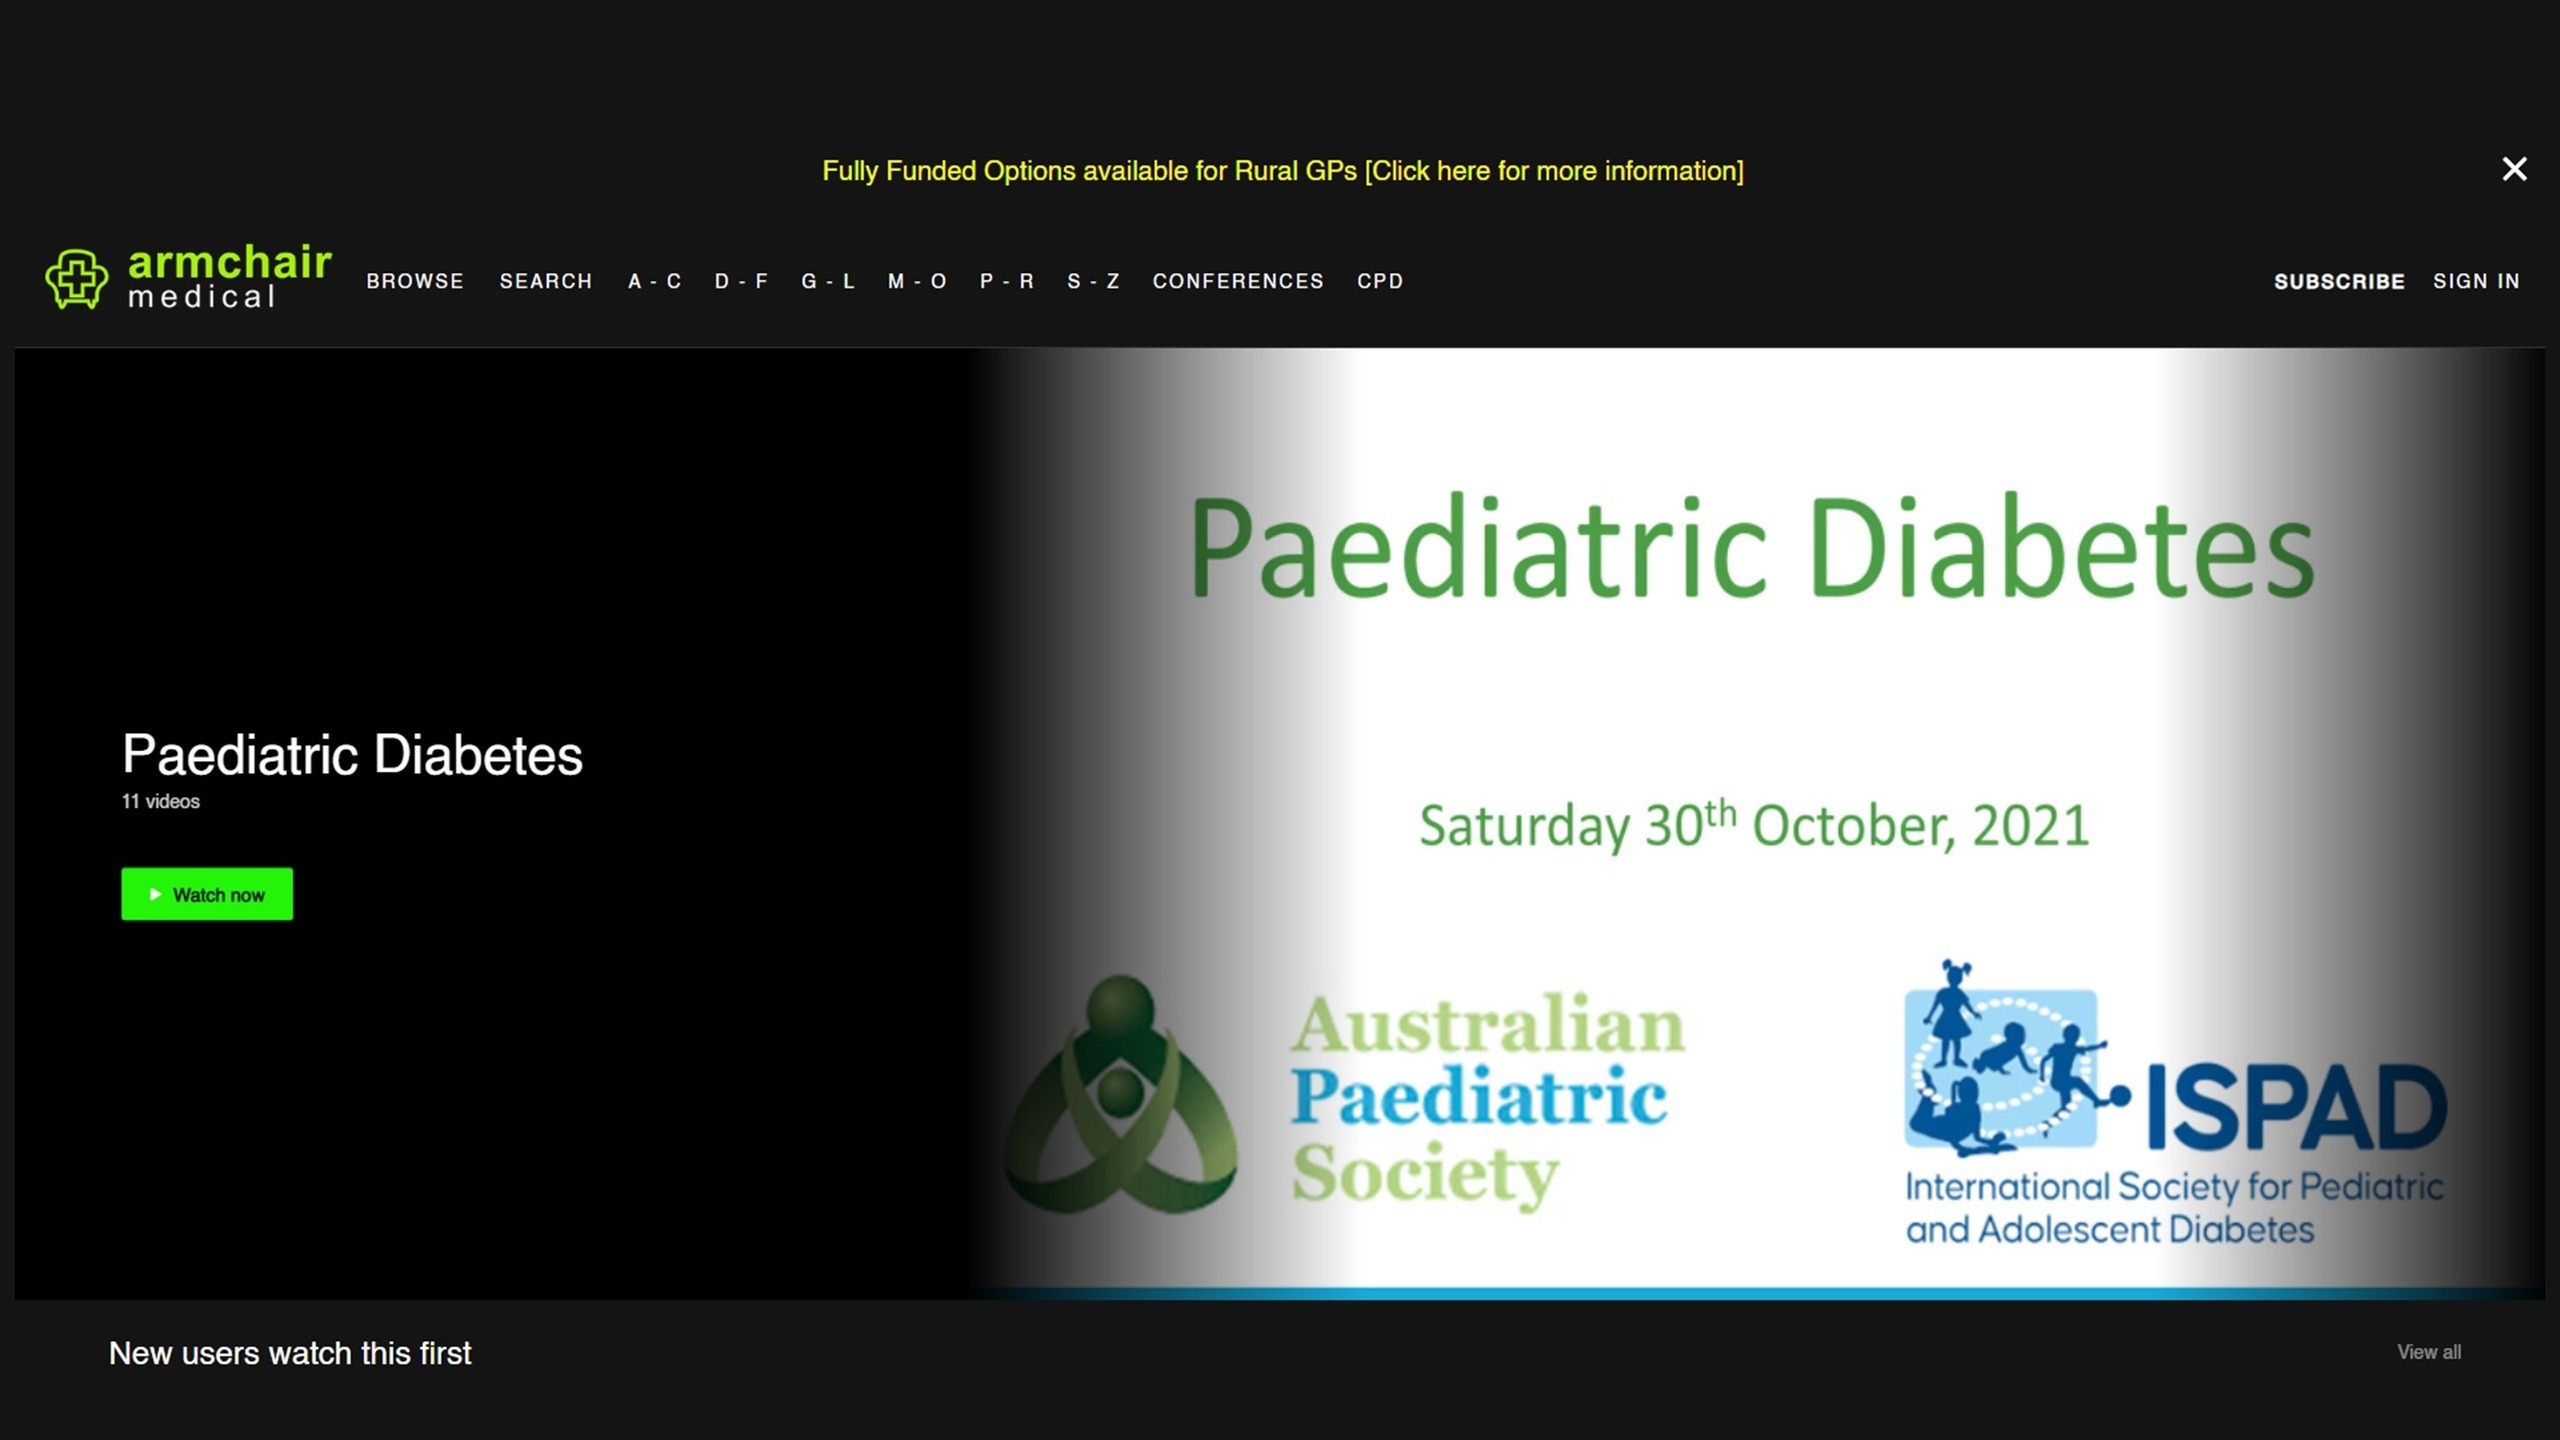Click the play icon in Watch now button
Viewport: 2560px width, 1440px height.
(155, 894)
